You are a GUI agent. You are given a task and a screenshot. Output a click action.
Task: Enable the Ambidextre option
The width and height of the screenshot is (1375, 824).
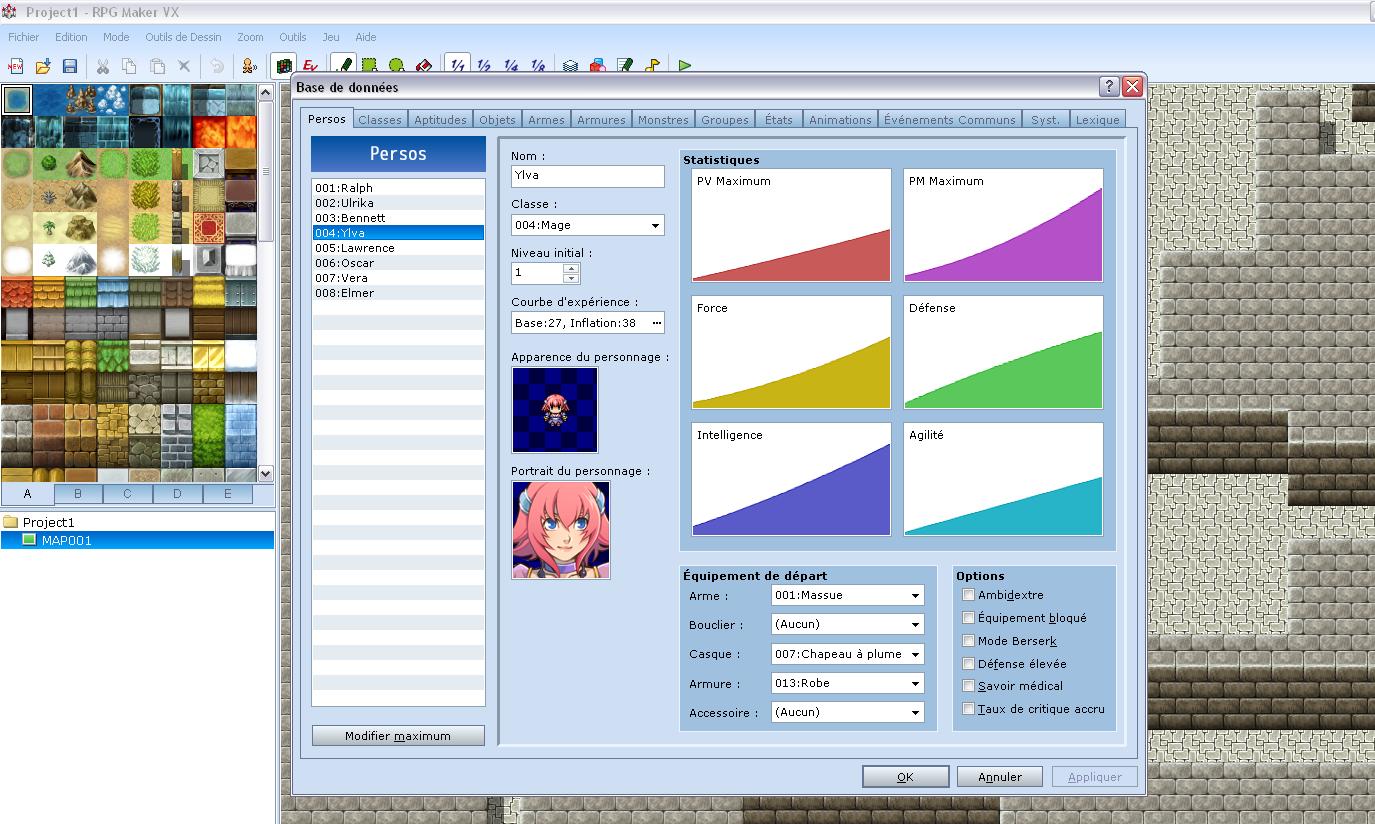[x=968, y=595]
